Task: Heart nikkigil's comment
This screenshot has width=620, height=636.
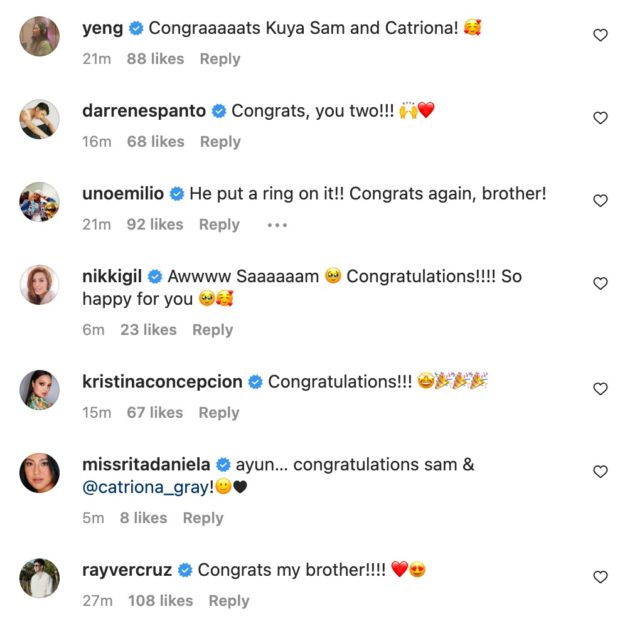Action: (x=600, y=284)
